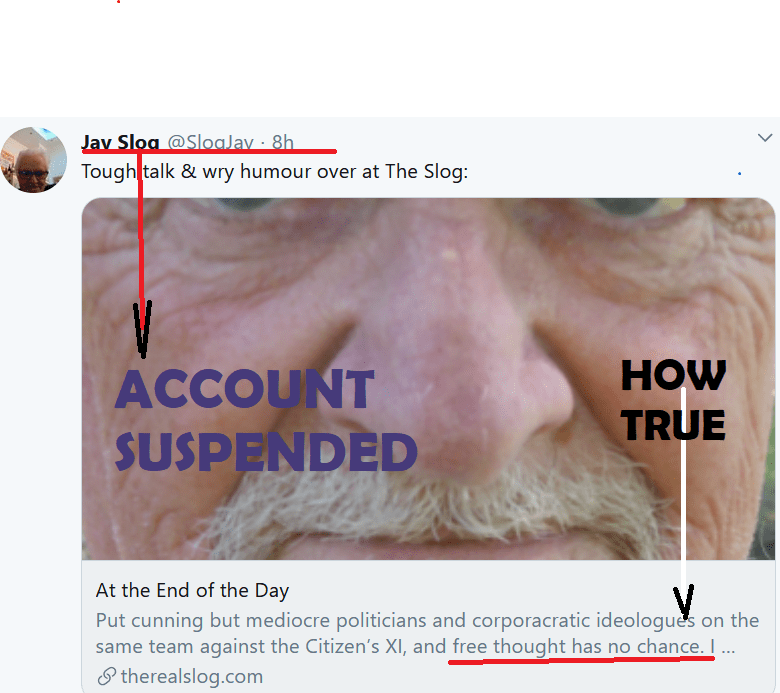
Task: Open the 8h tweet timestamp
Action: tap(283, 143)
